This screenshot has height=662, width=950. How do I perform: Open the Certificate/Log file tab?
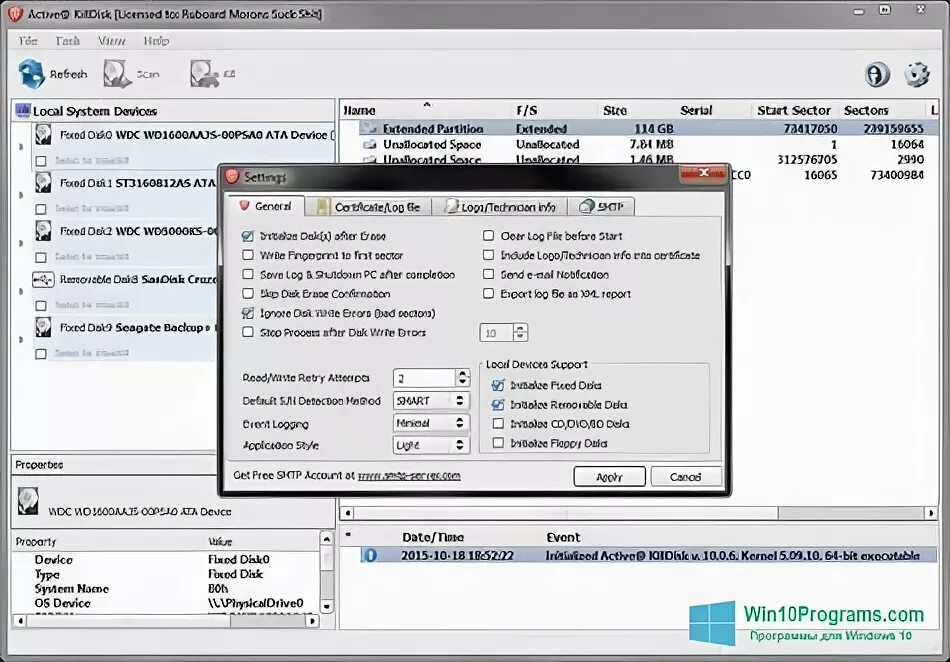(369, 207)
